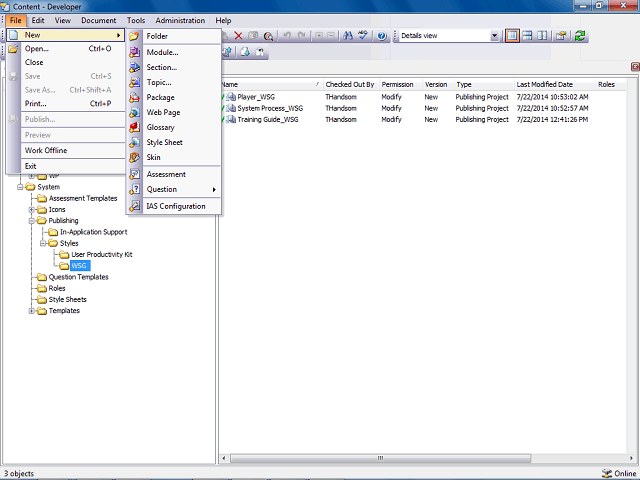Expand the Icons folder node

point(31,209)
